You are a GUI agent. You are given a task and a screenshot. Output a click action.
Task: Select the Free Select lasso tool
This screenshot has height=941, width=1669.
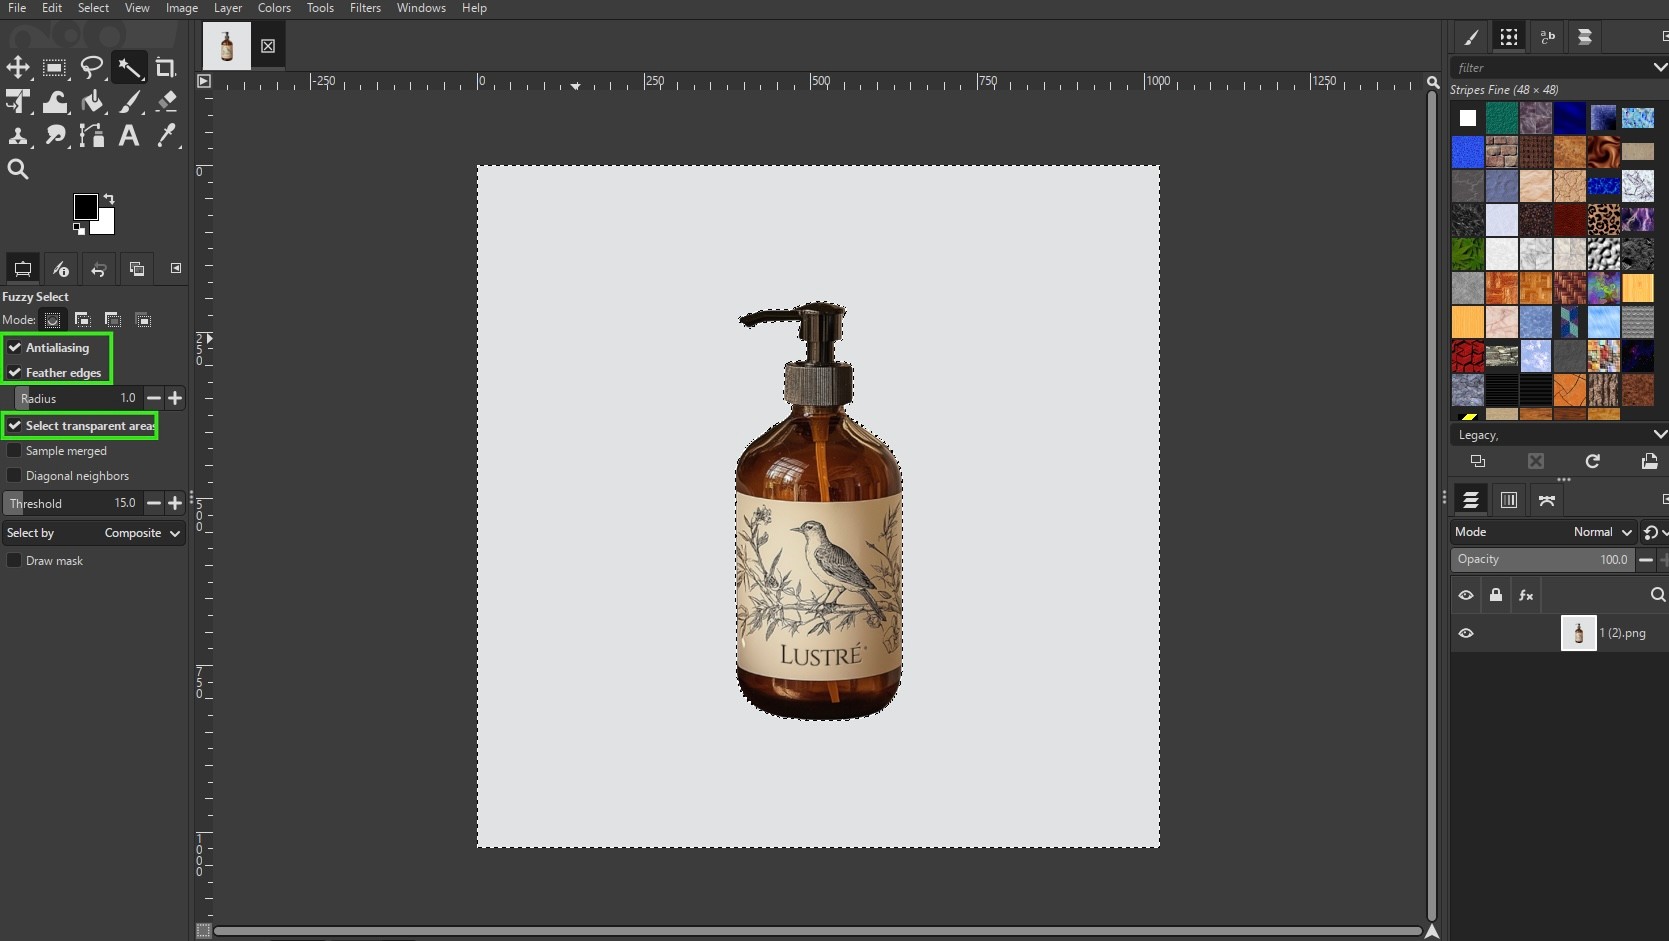[x=92, y=68]
